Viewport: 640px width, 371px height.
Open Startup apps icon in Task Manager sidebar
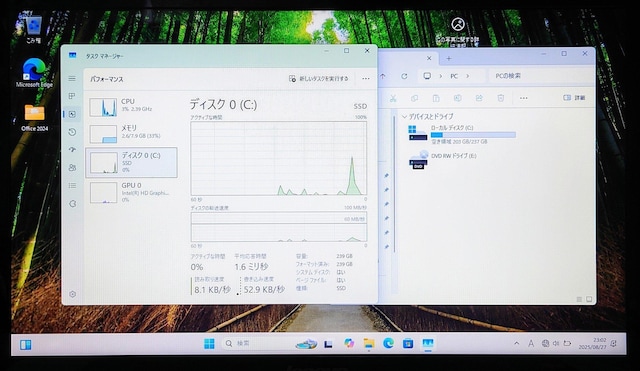72,150
